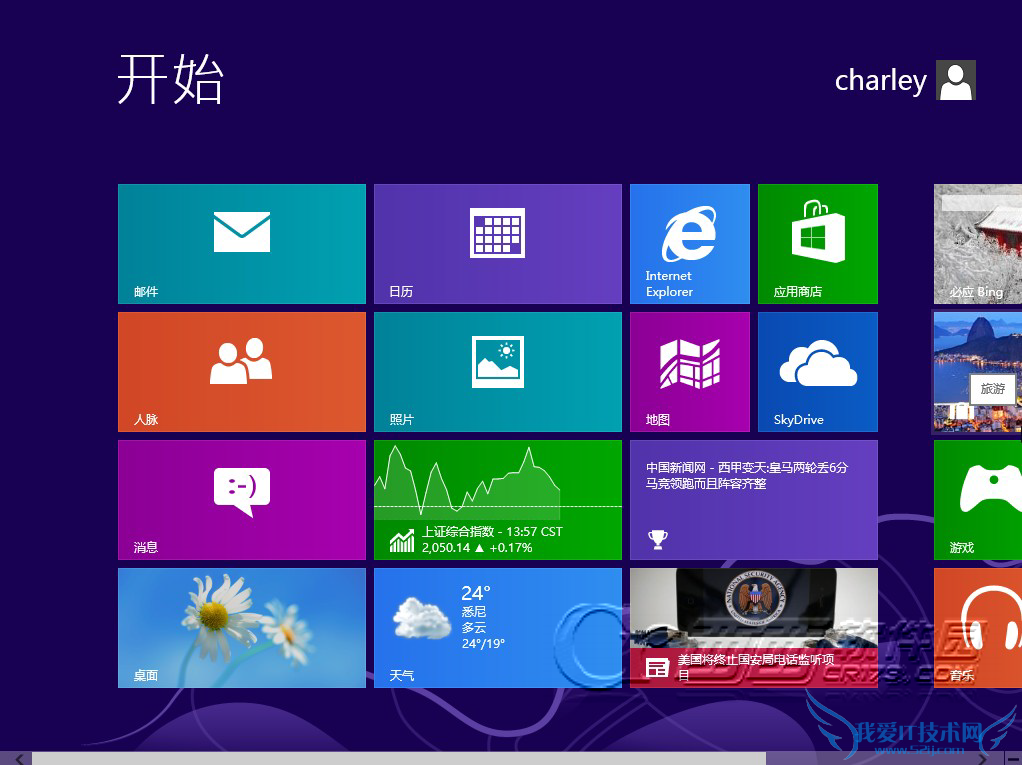Click the news icon on the red headline bar
The width and height of the screenshot is (1022, 765).
pos(657,668)
